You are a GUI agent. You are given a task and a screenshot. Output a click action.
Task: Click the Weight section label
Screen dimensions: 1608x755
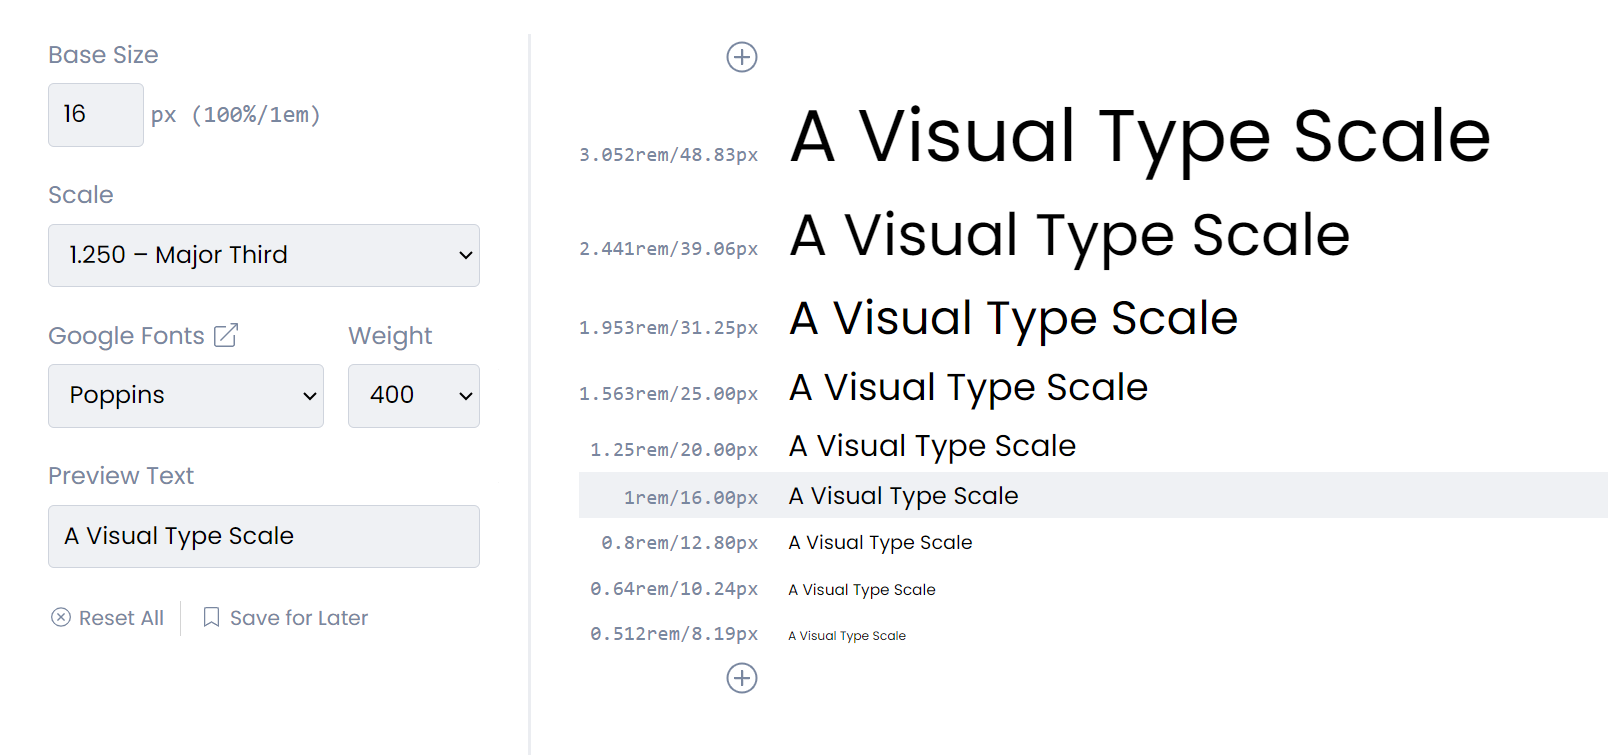coord(390,336)
